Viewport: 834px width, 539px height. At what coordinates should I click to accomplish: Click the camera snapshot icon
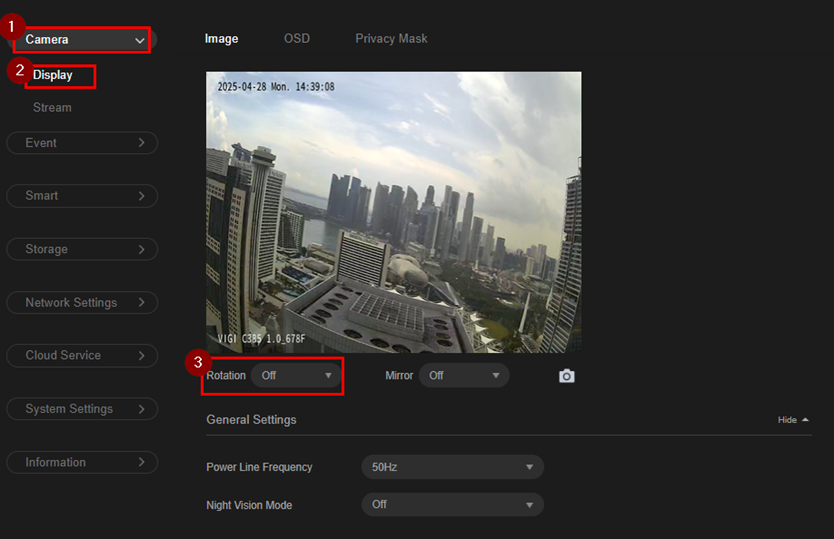[x=567, y=376]
